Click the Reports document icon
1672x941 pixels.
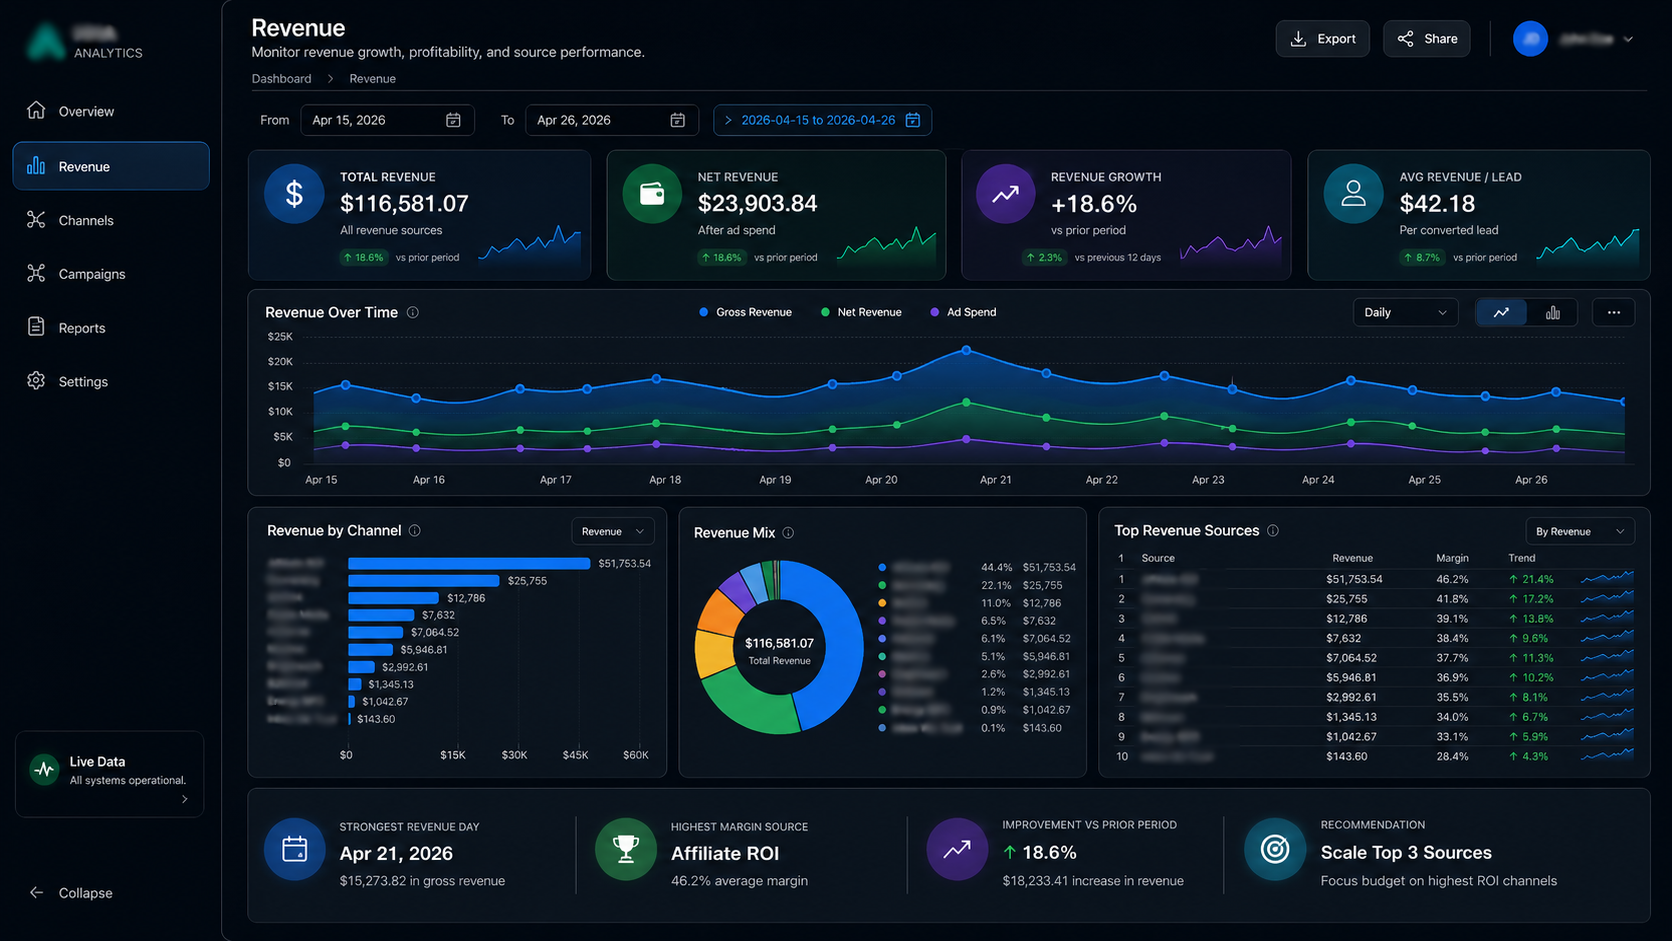[36, 327]
